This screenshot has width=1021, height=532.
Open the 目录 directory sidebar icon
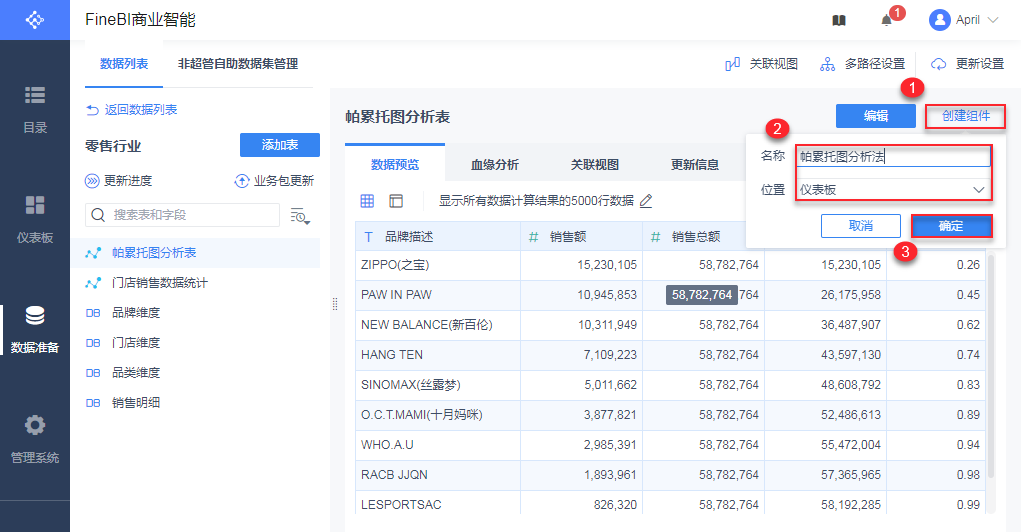35,96
